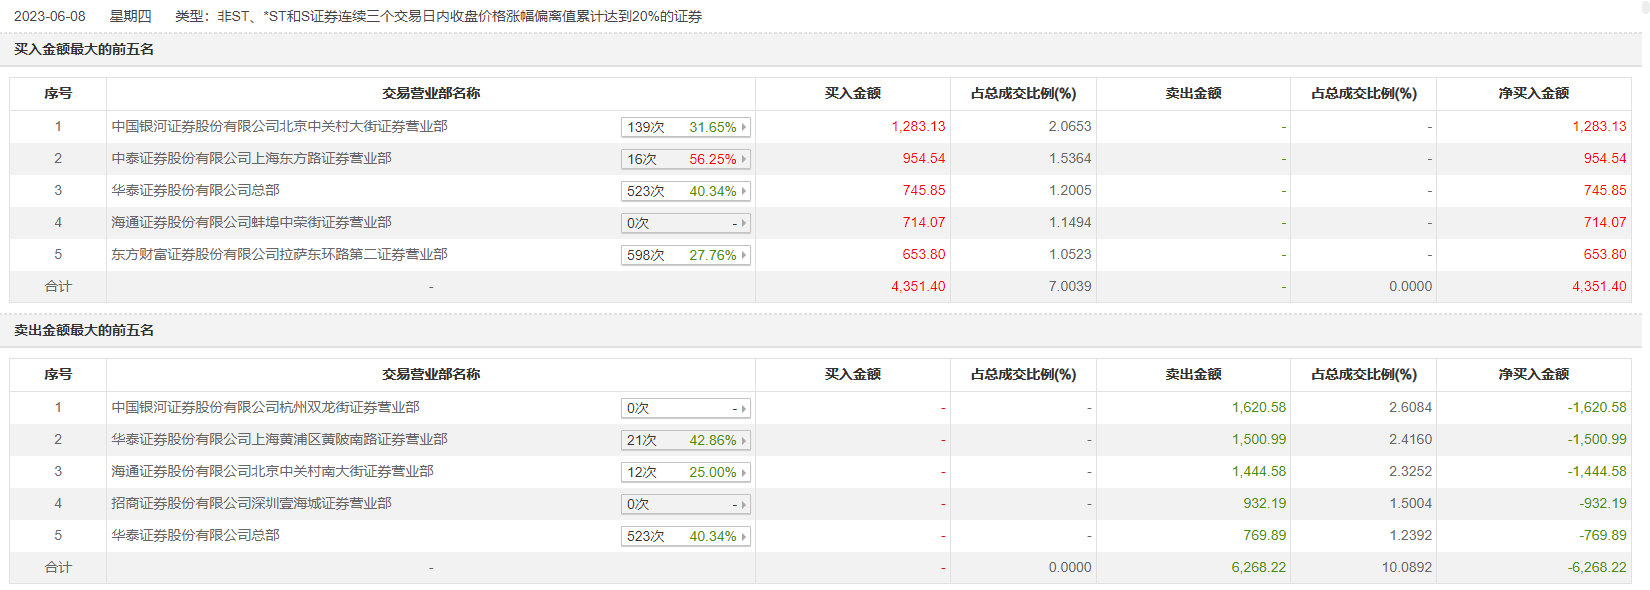Expand 523次 40.34% dropdown in sell table

pos(685,536)
